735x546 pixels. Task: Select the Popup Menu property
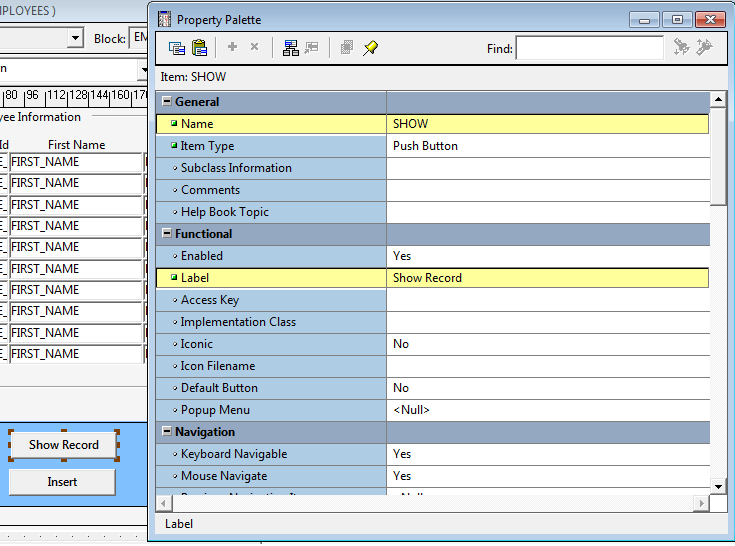[271, 411]
